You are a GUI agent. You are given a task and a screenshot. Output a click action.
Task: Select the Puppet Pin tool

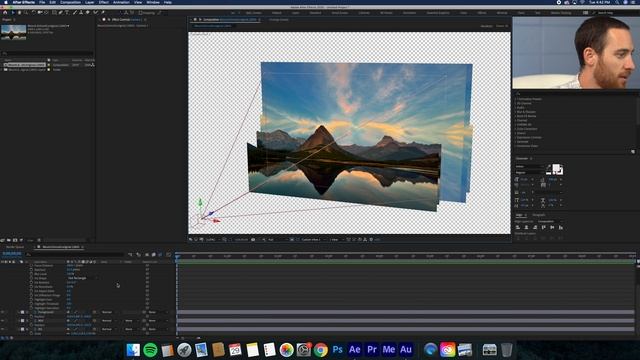(103, 13)
